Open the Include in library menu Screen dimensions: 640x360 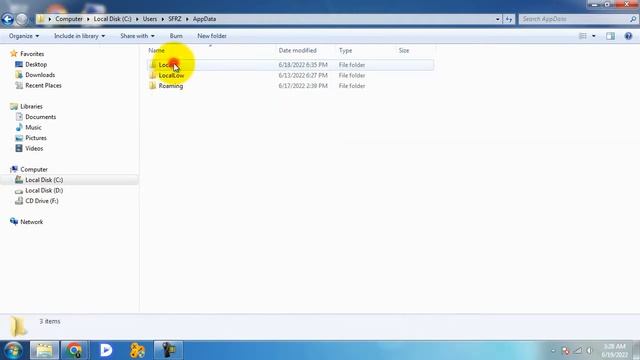click(79, 36)
